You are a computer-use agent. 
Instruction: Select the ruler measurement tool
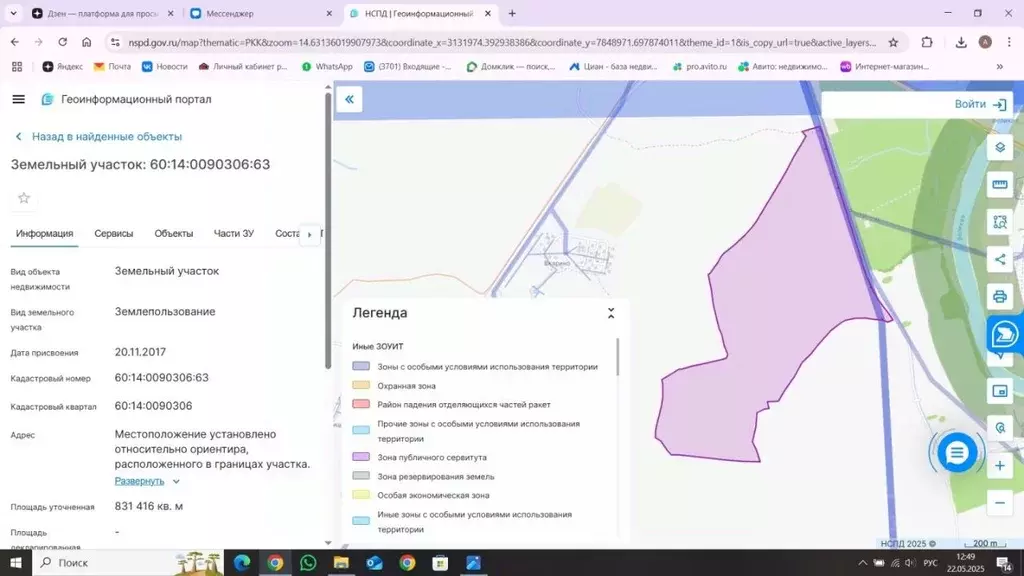pos(1000,185)
